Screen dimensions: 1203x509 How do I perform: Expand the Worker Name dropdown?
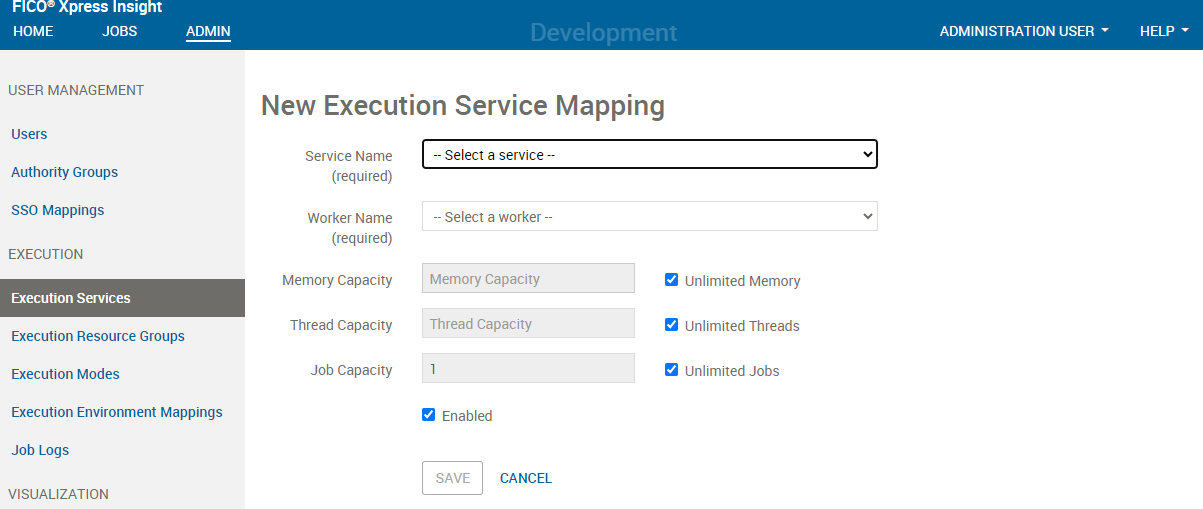(649, 217)
